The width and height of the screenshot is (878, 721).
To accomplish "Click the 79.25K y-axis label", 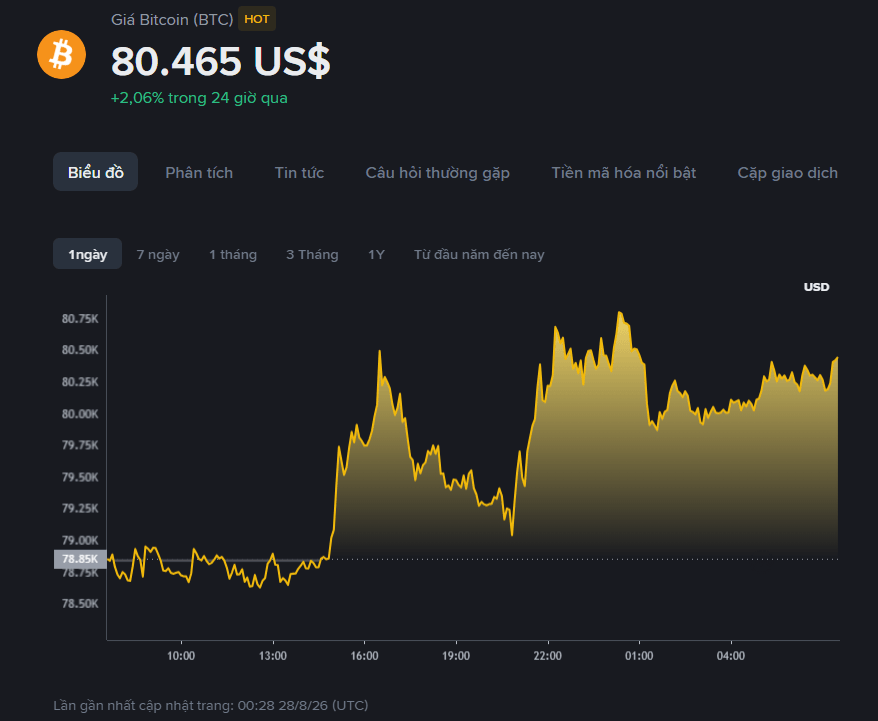I will pyautogui.click(x=80, y=508).
